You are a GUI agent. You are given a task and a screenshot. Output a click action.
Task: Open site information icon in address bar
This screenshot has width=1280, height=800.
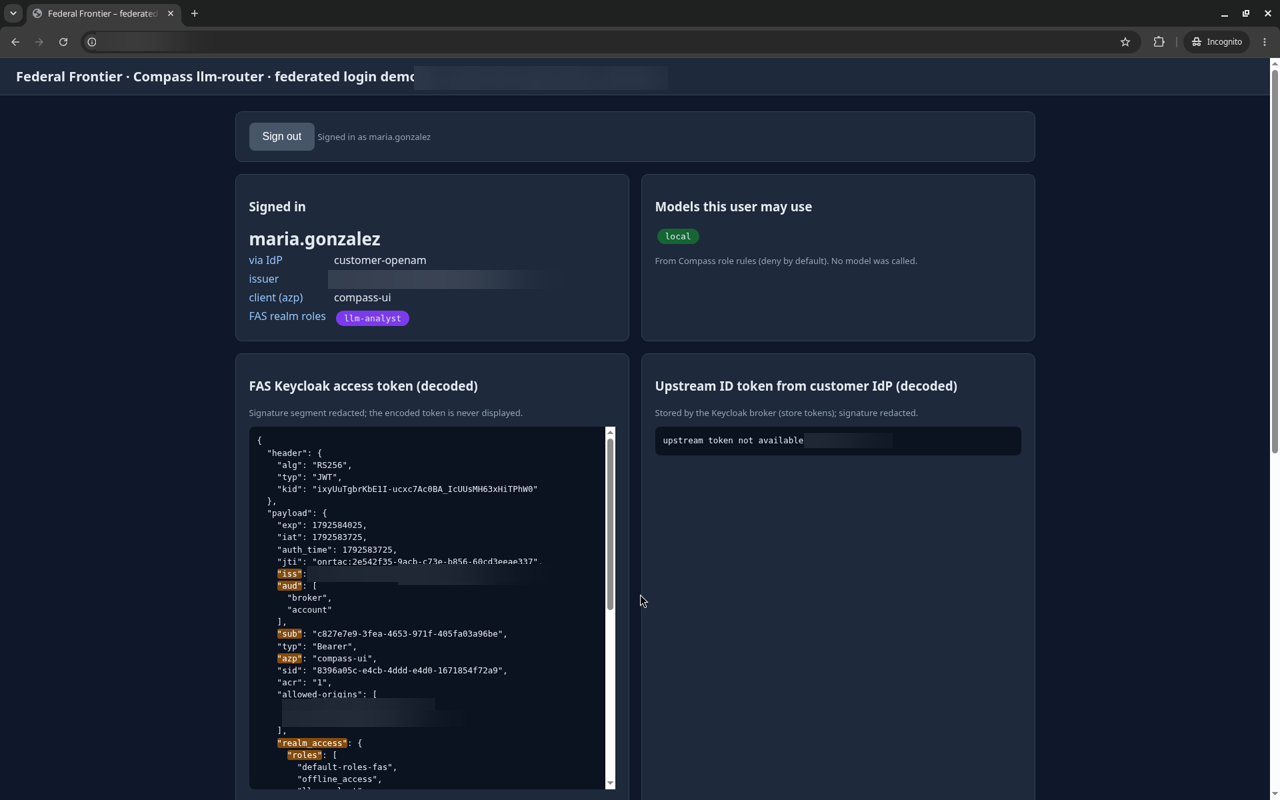92,42
